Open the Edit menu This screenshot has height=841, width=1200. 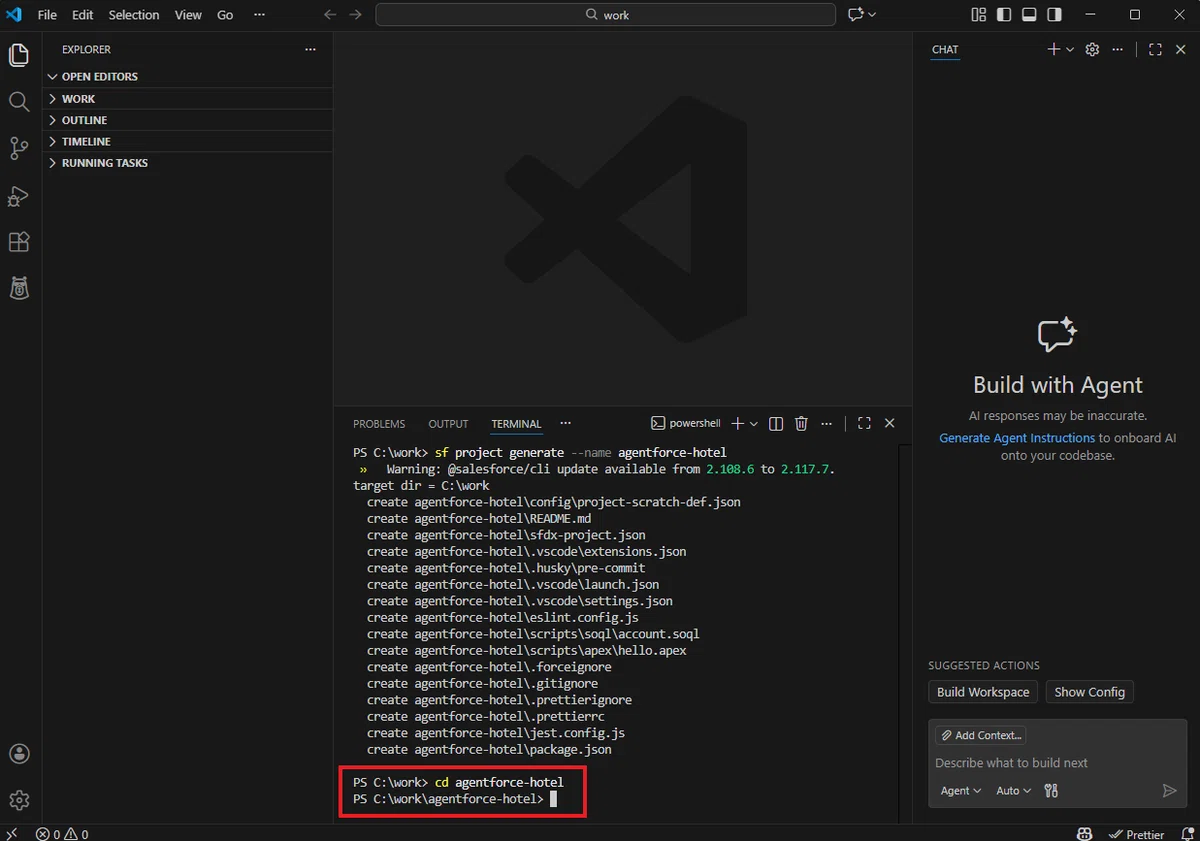(x=83, y=15)
